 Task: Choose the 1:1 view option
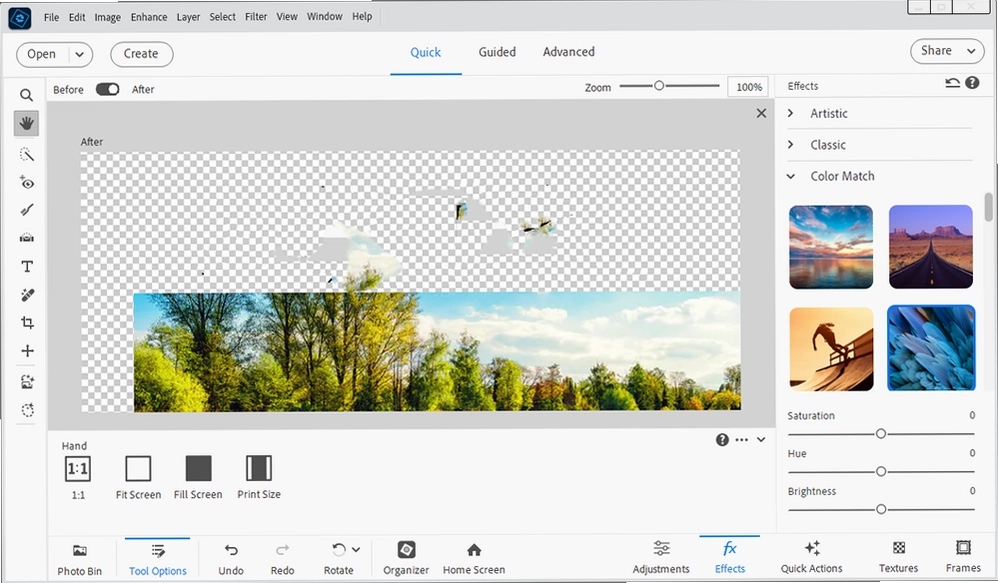click(78, 477)
